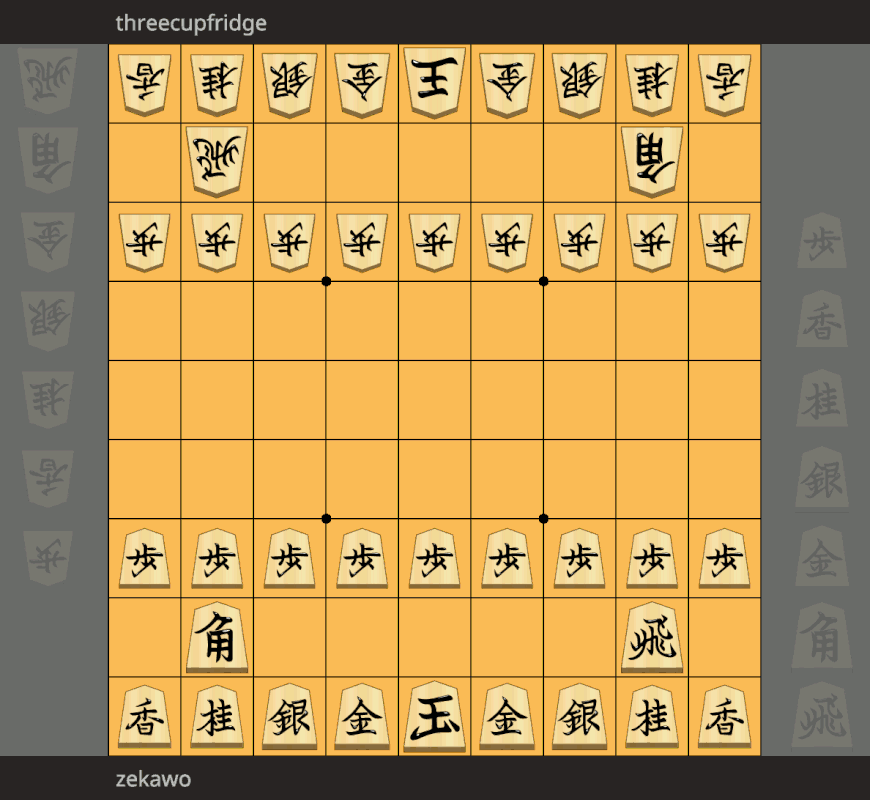Select the bottom pawn in front of the rook
This screenshot has width=870, height=800.
click(x=652, y=558)
